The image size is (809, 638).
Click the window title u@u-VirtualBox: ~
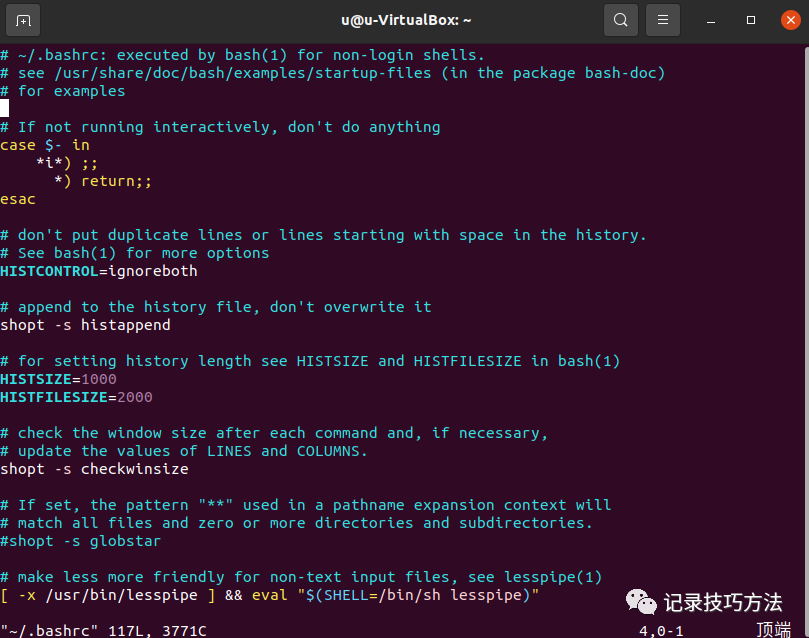click(x=406, y=20)
